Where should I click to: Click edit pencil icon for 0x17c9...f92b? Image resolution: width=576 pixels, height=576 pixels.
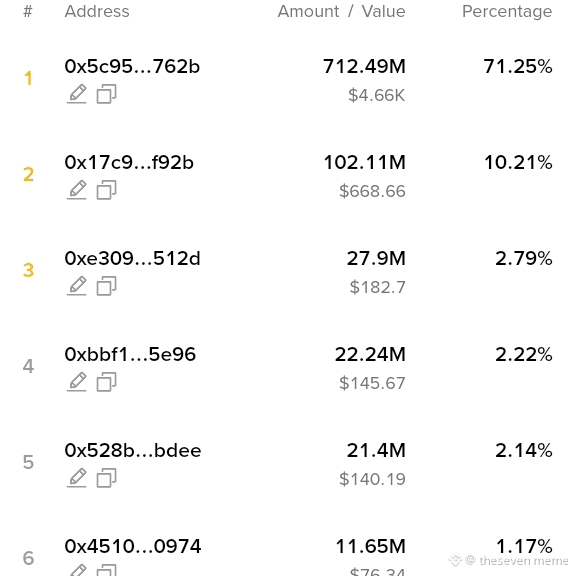pos(76,190)
